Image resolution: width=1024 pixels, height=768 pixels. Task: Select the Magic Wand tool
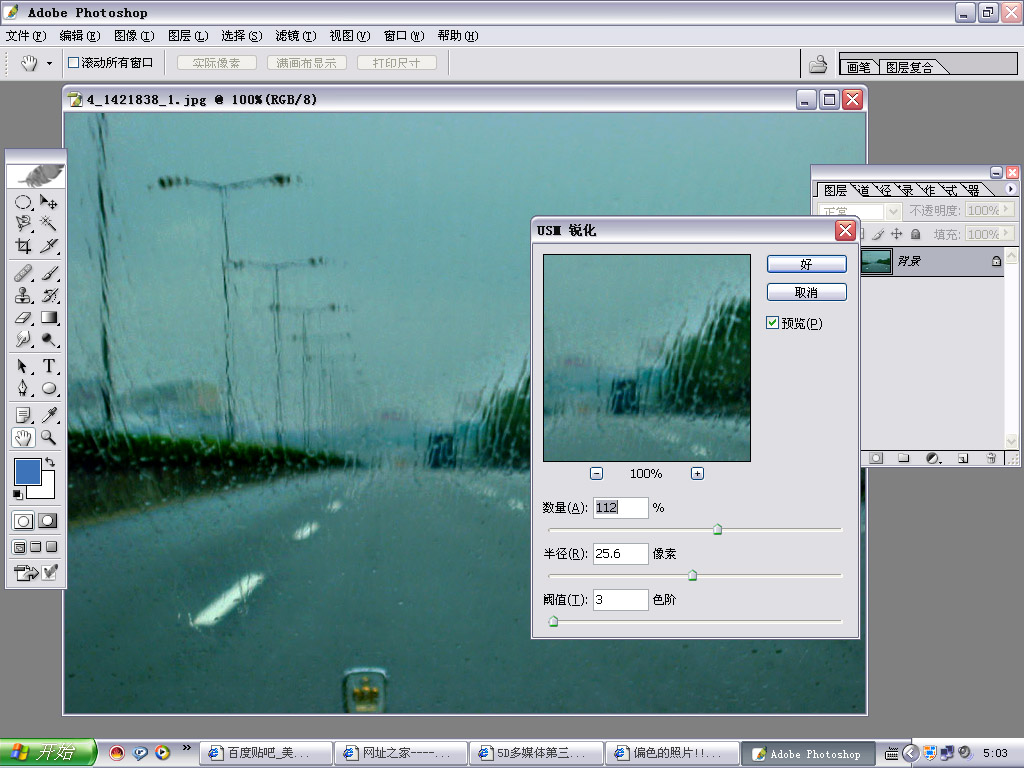coord(48,223)
